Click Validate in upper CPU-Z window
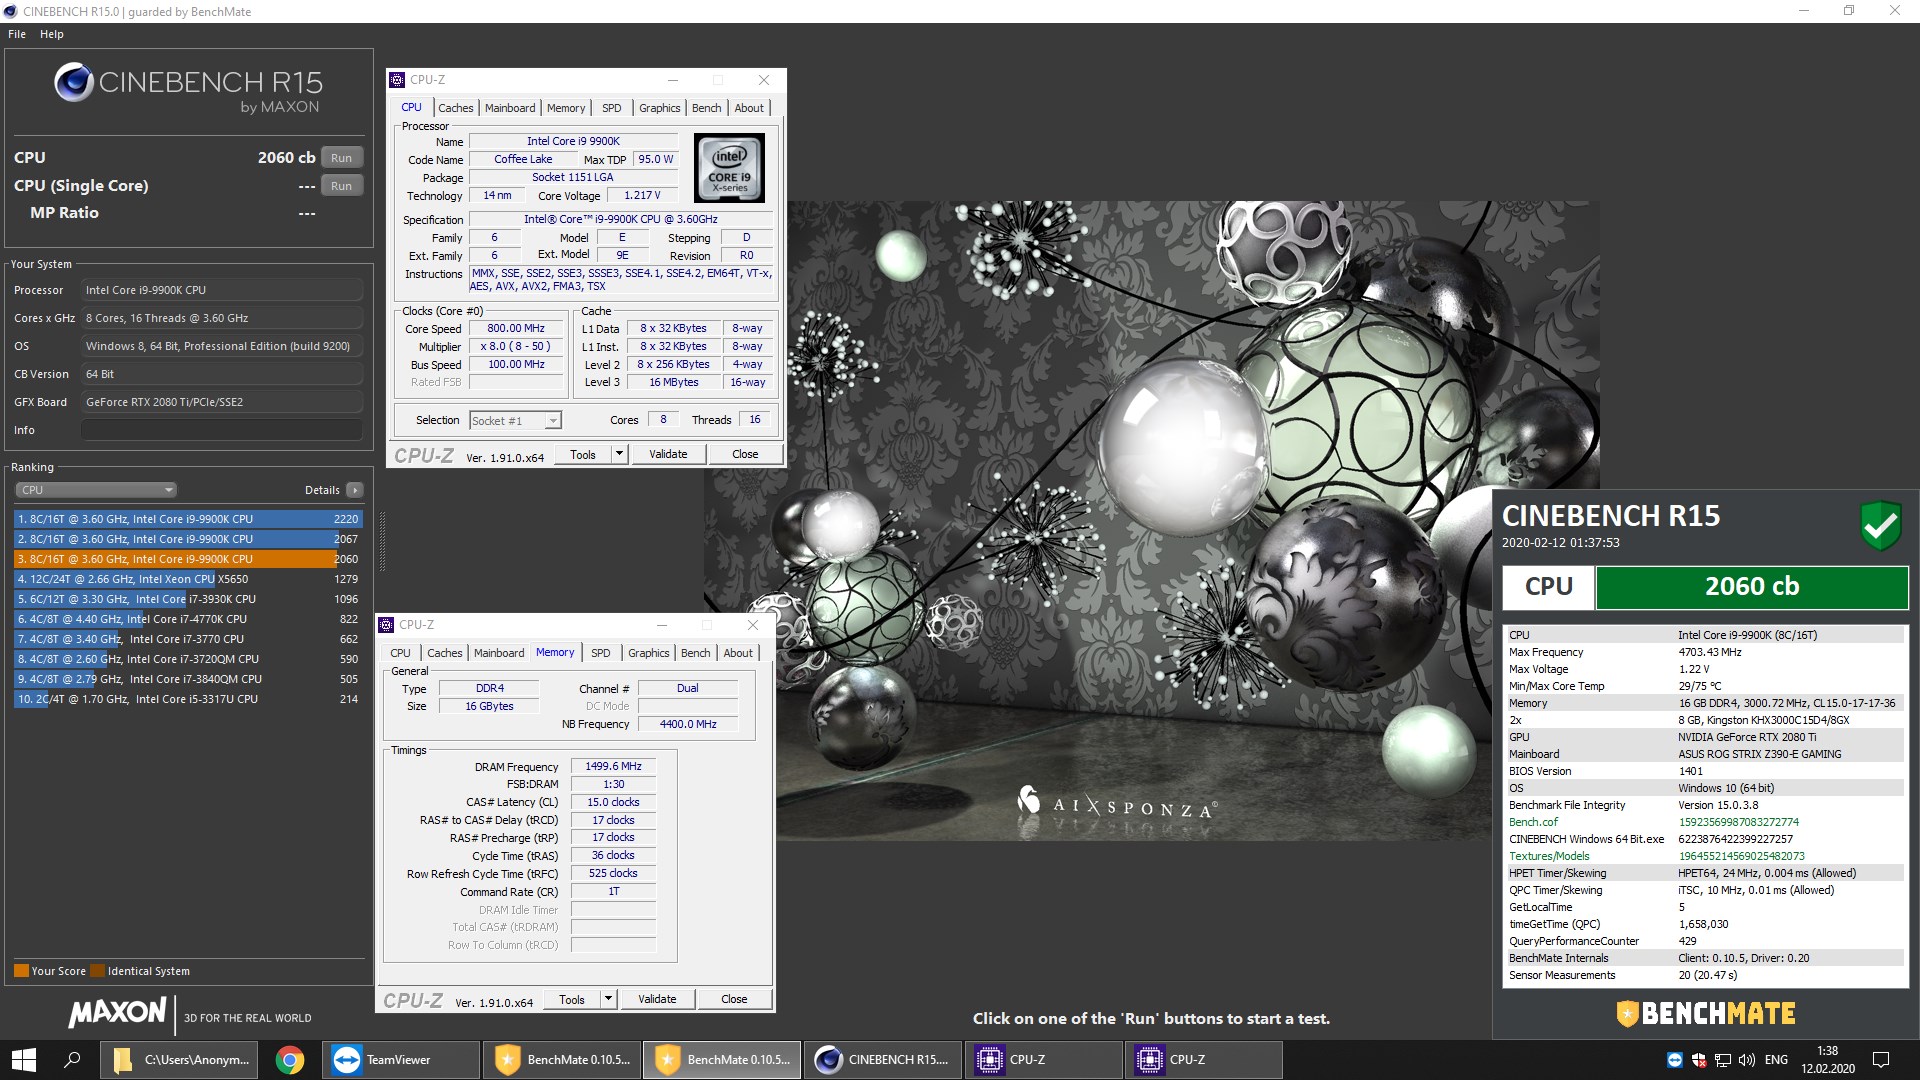1920x1080 pixels. [668, 454]
